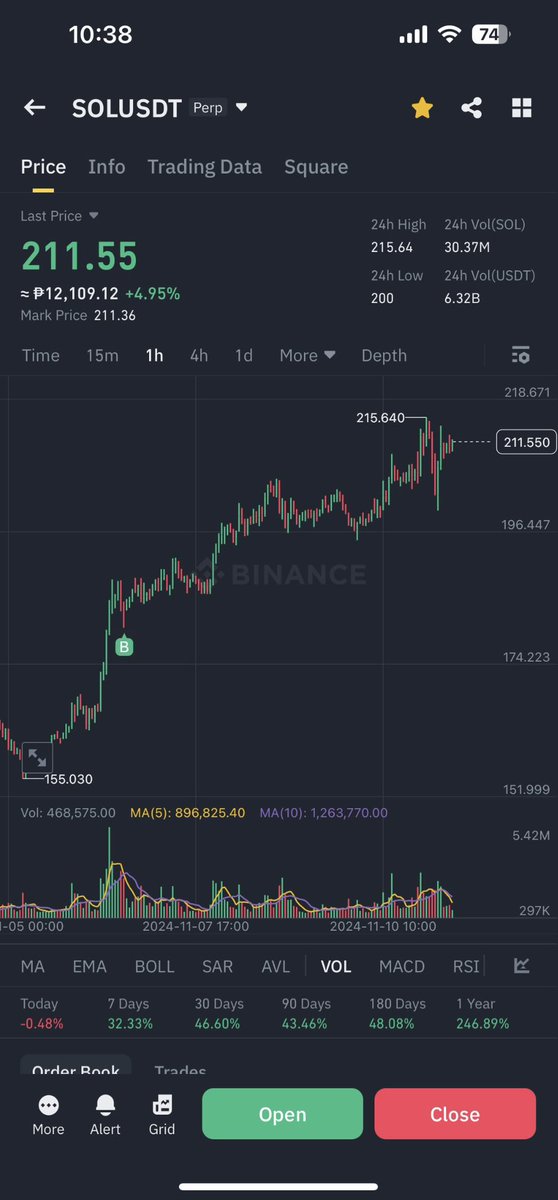Tap the Wi-Fi status icon
Screen dimensions: 558x1200
[x=449, y=34]
